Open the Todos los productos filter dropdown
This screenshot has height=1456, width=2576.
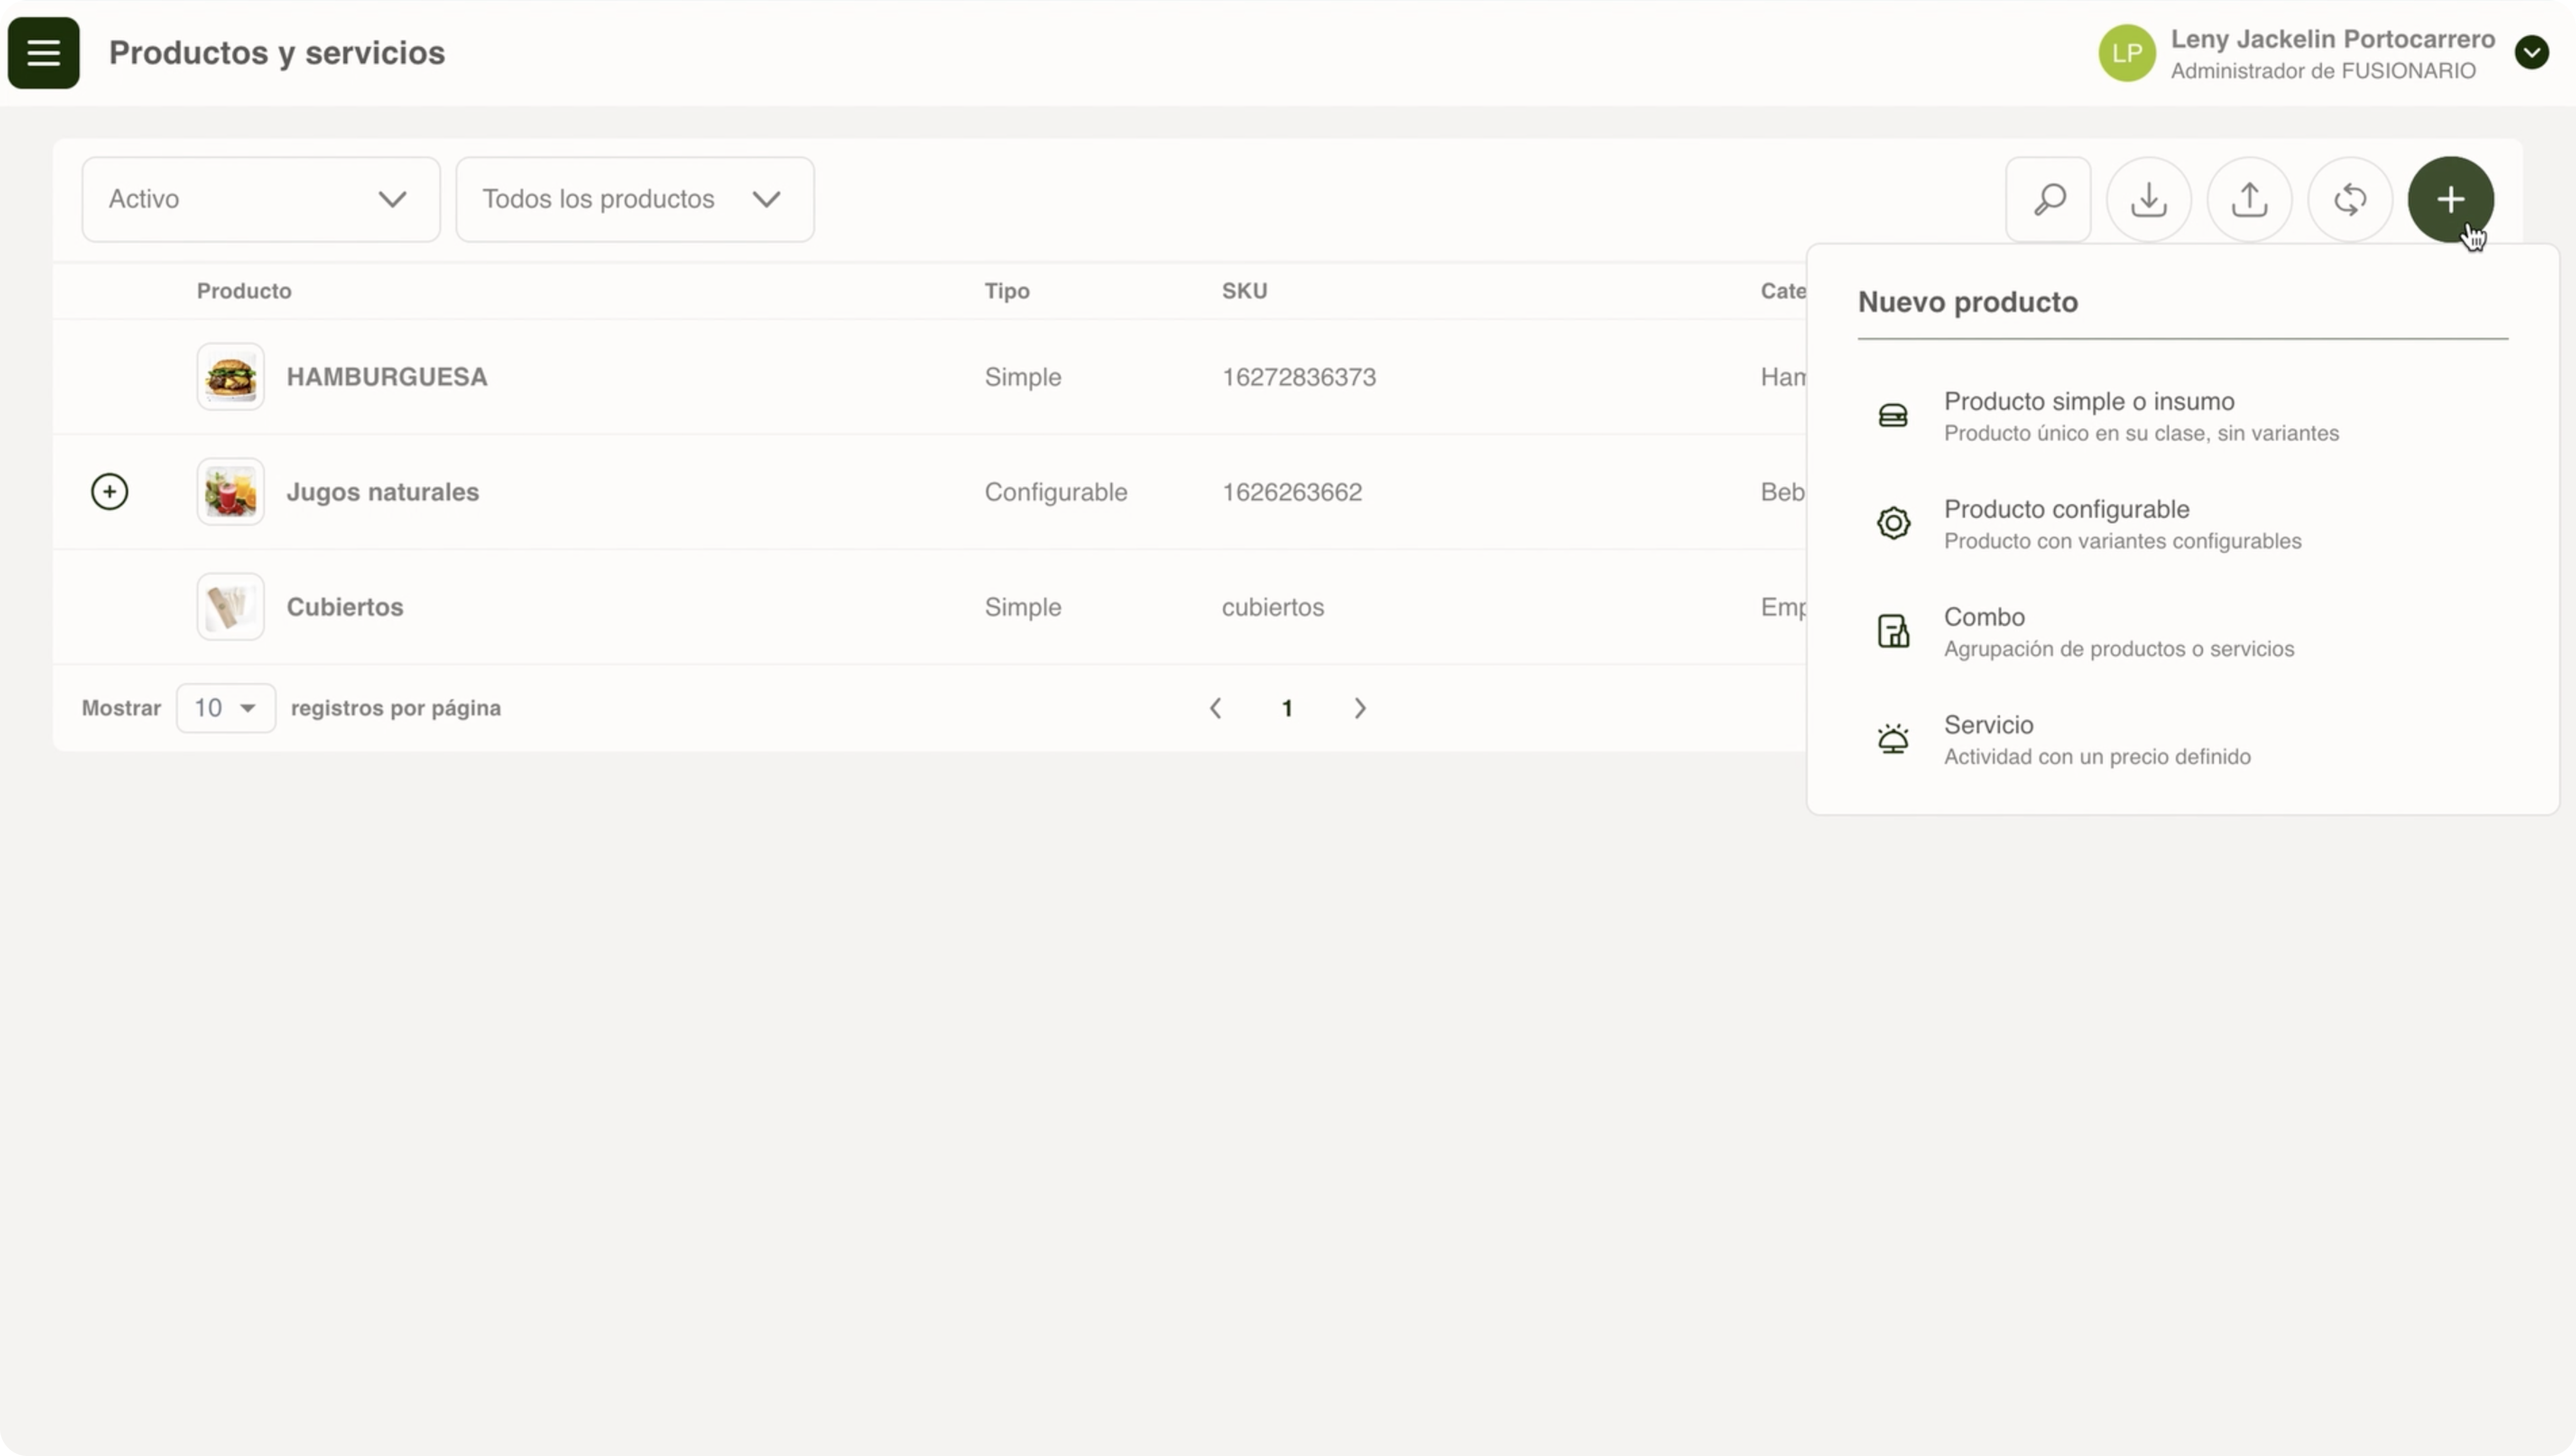[x=634, y=199]
